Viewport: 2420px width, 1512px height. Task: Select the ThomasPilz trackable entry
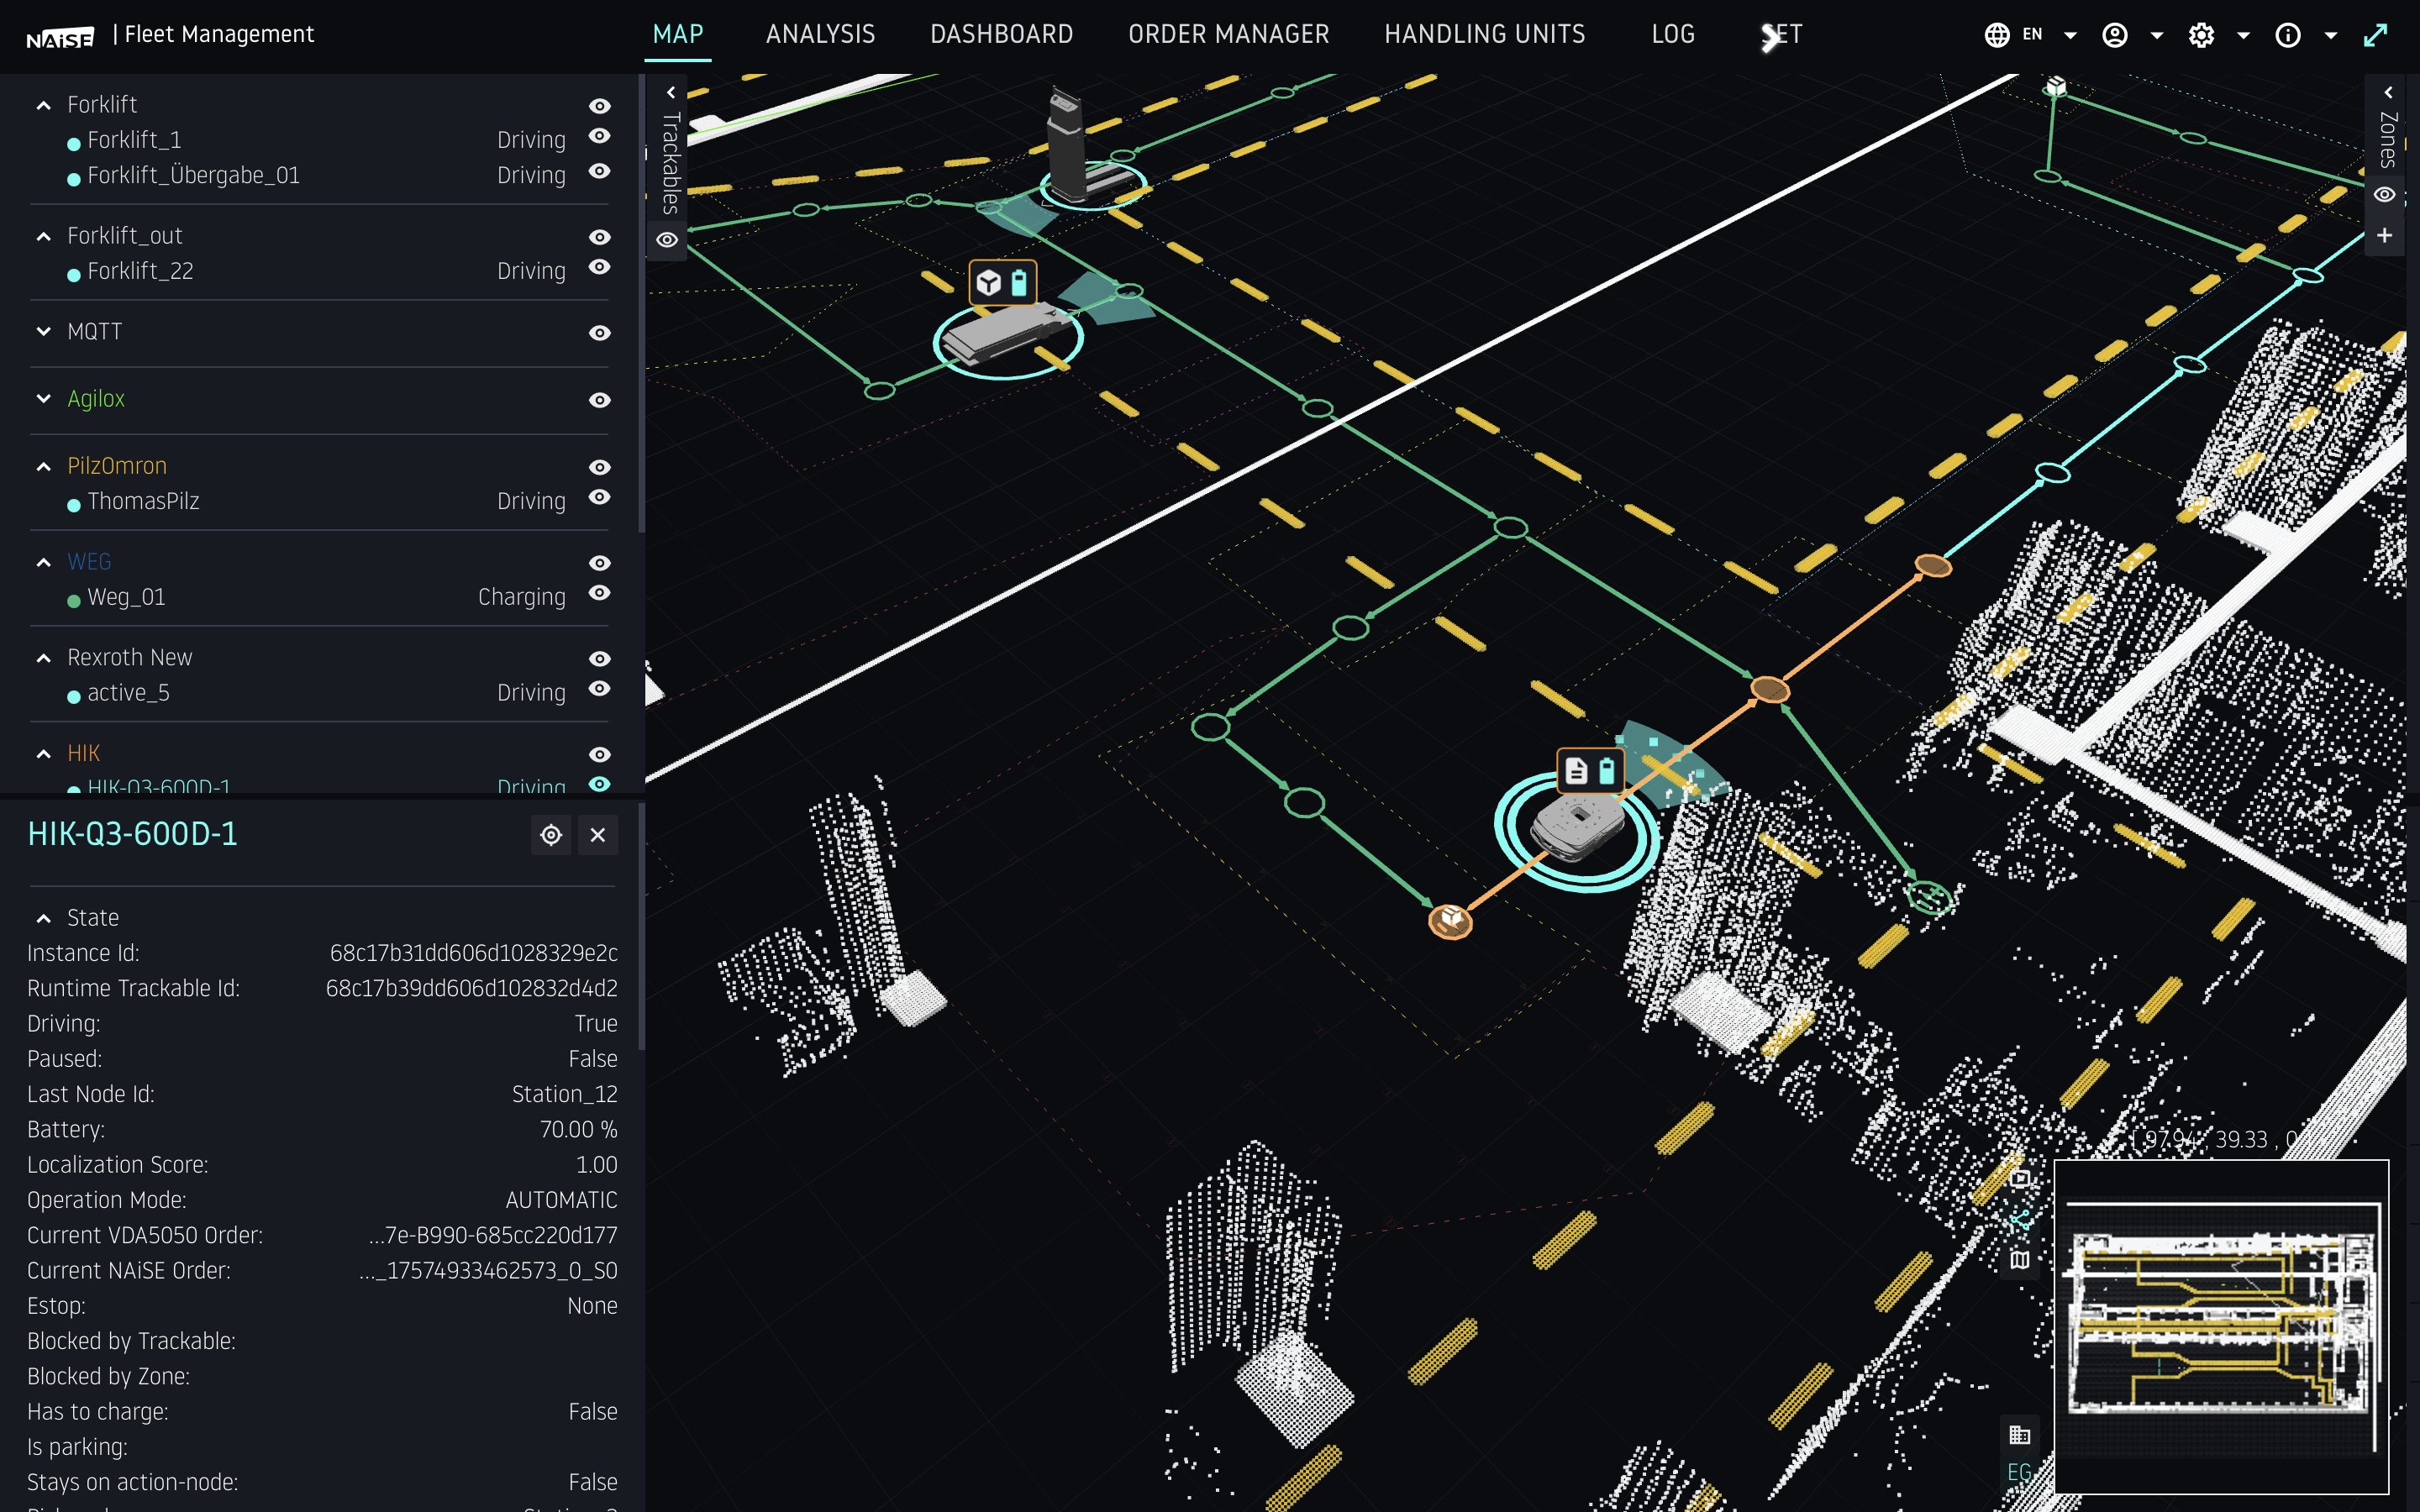tap(143, 501)
